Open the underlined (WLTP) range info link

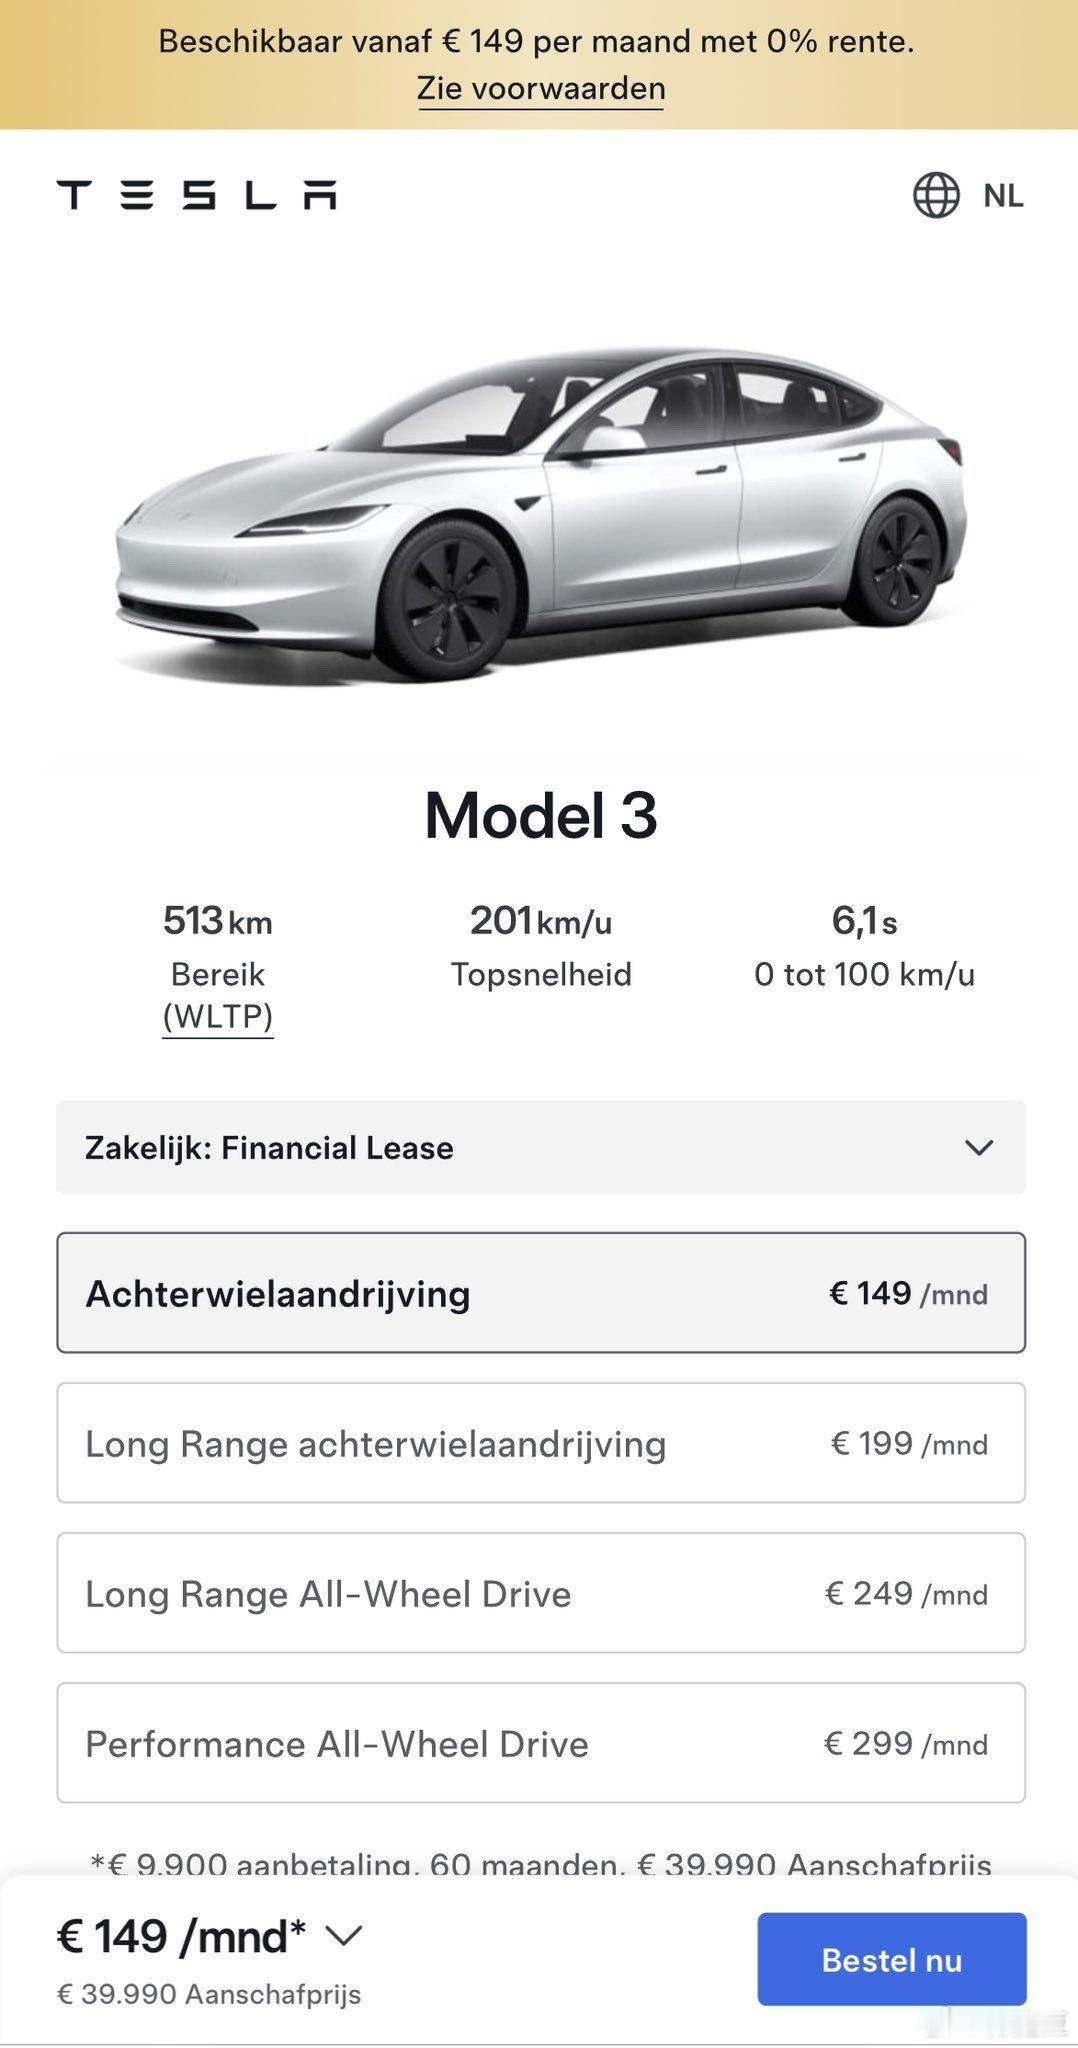coord(218,1016)
